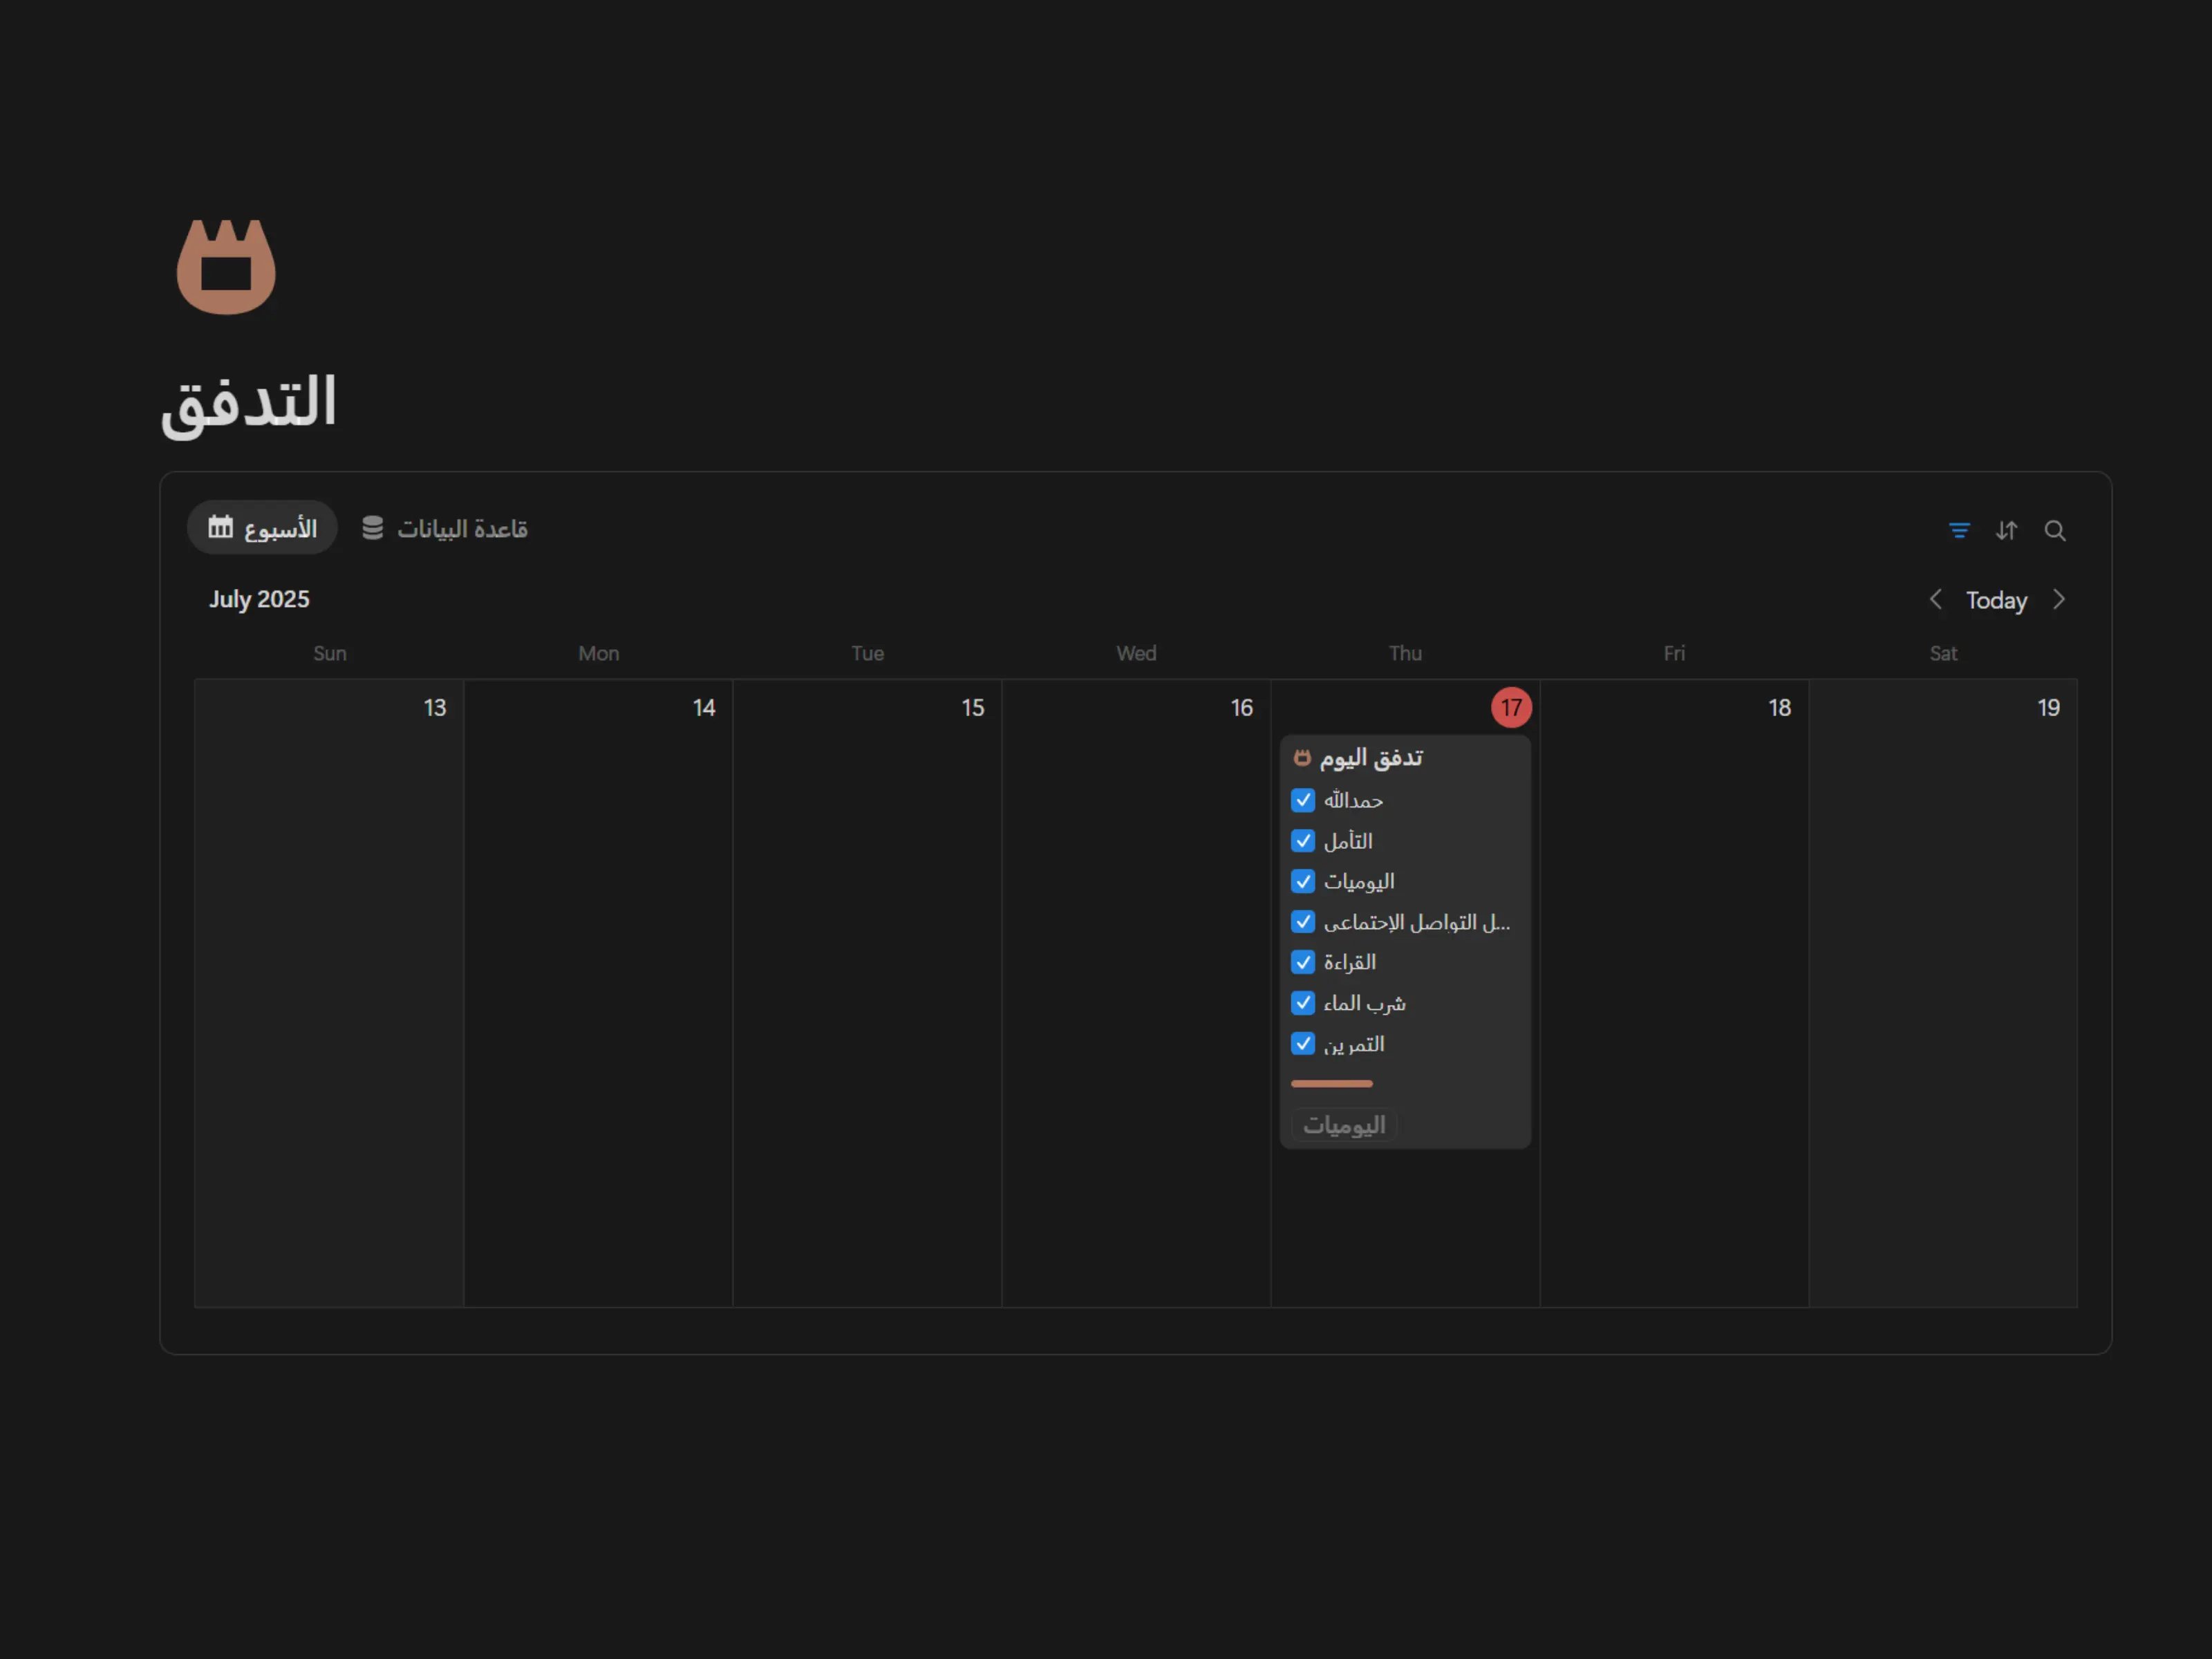
Task: Uncheck the حمدالله checkbox
Action: click(1302, 800)
